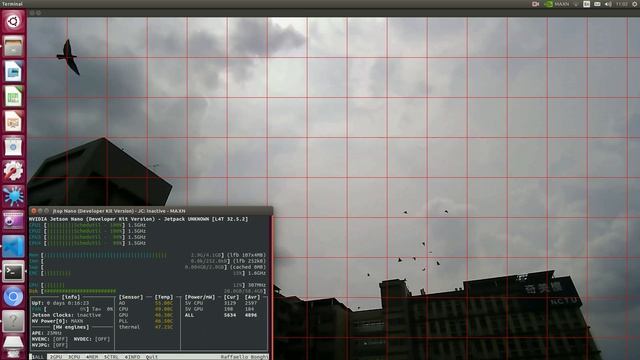Click the thermal sensor row

(146, 327)
